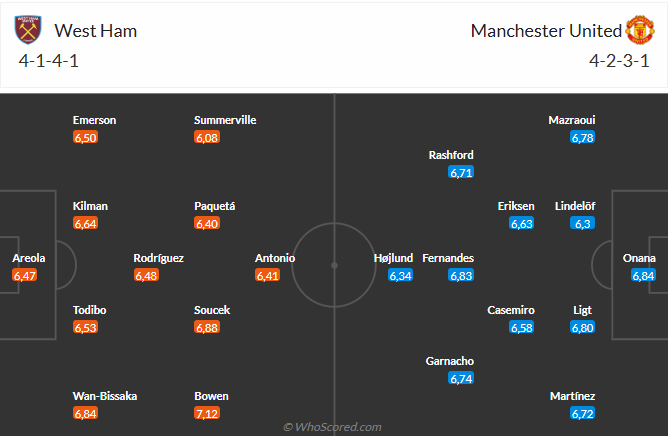Open the West Ham team name link
The height and width of the screenshot is (436, 671).
[x=96, y=31]
